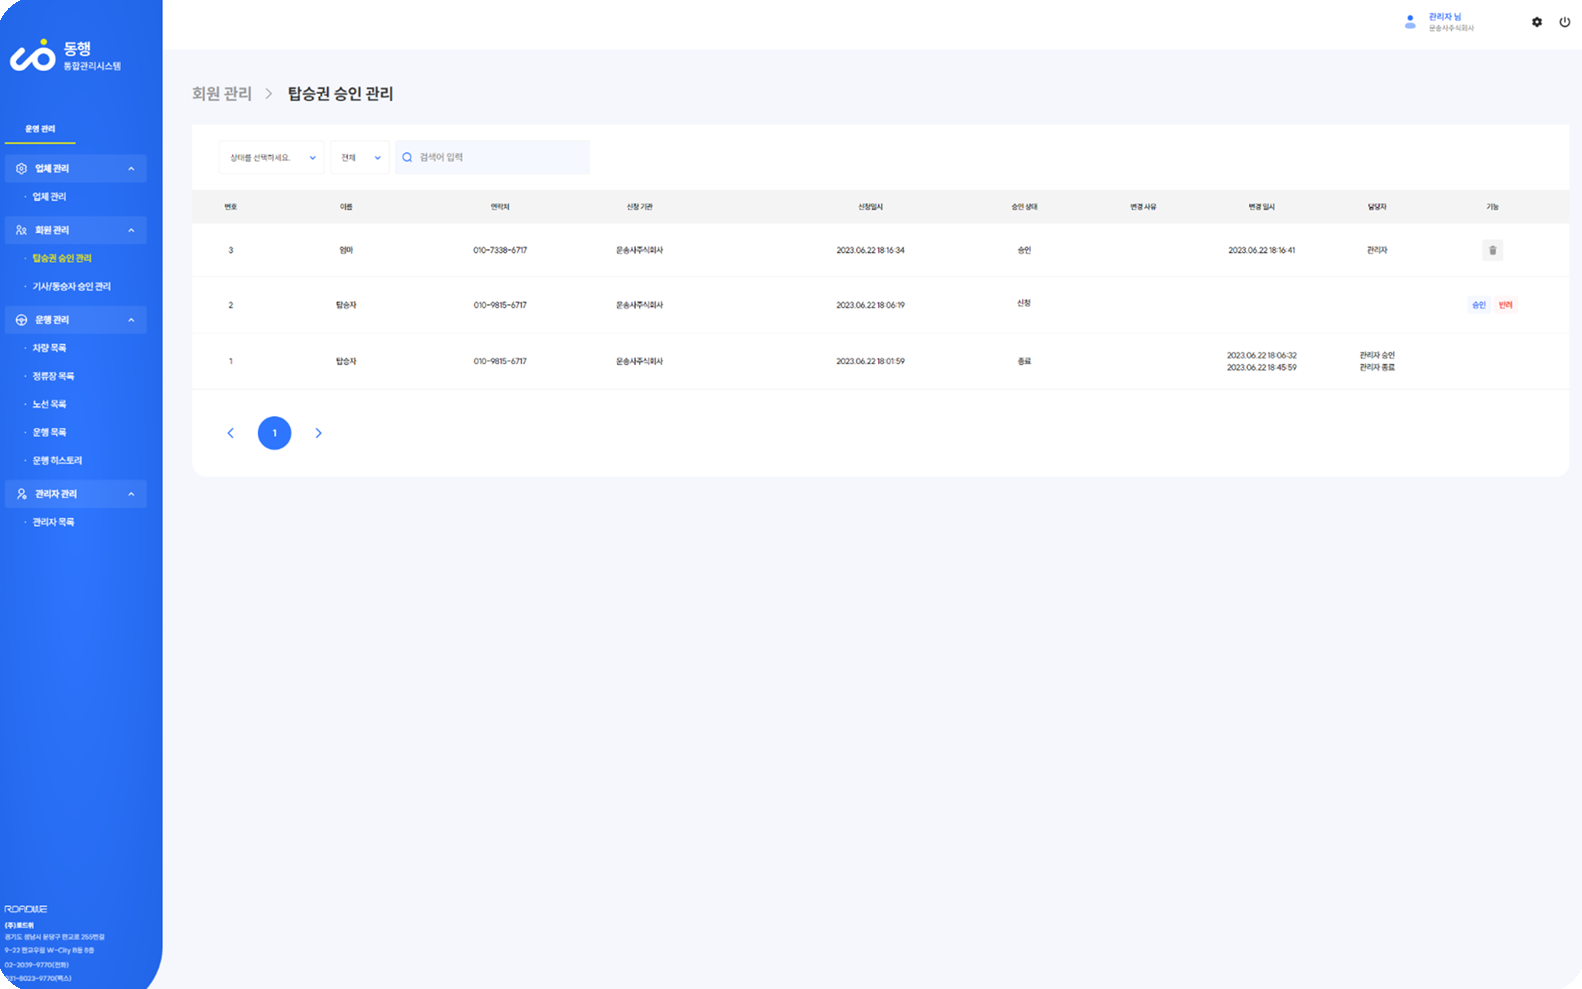Reject row 2 with 반려 button
Viewport: 1582px width, 989px height.
click(1505, 305)
